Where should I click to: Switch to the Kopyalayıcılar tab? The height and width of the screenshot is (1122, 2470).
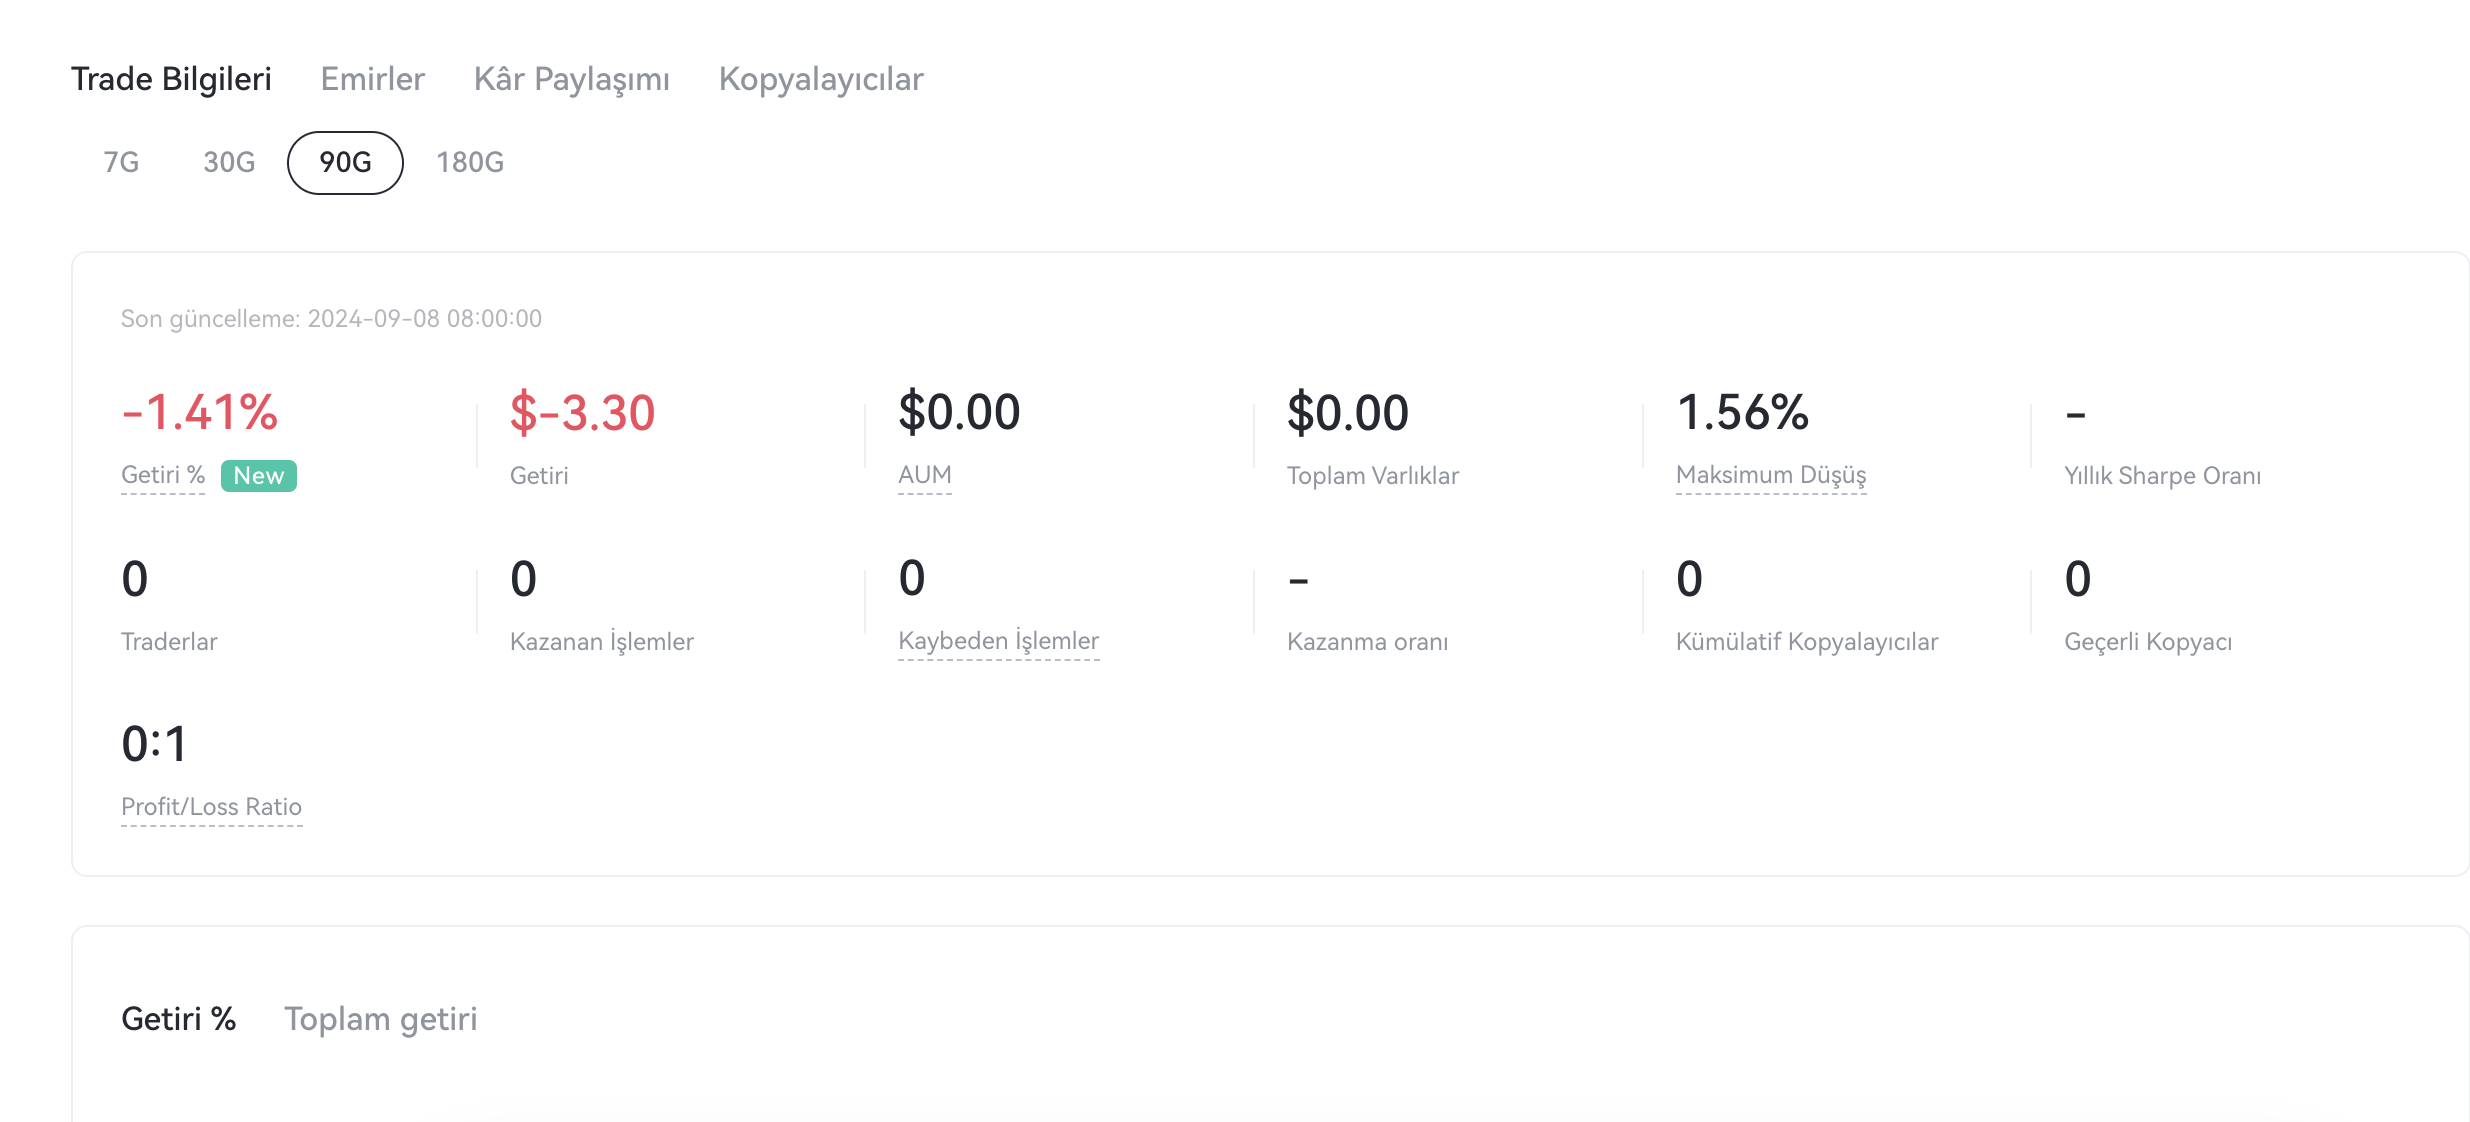click(x=820, y=79)
